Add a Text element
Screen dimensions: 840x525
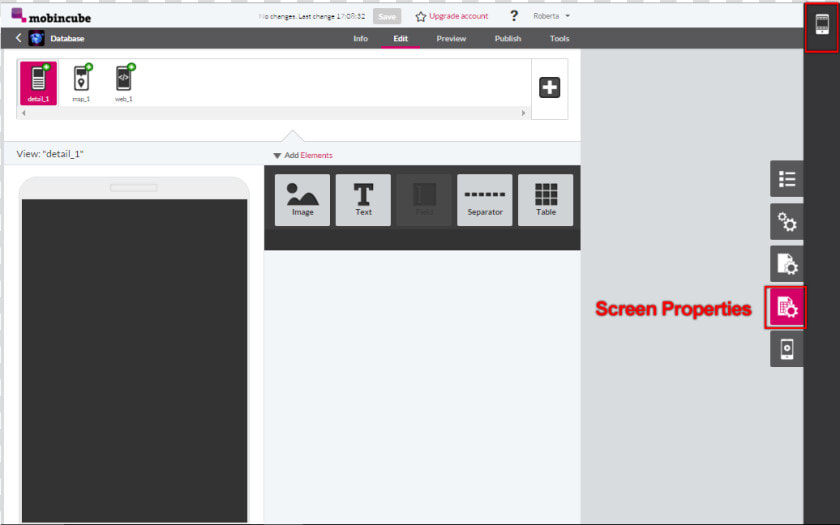(363, 200)
